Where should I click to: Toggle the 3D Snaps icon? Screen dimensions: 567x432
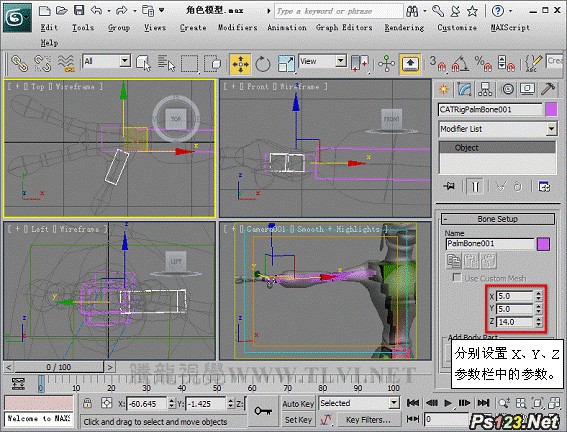437,64
